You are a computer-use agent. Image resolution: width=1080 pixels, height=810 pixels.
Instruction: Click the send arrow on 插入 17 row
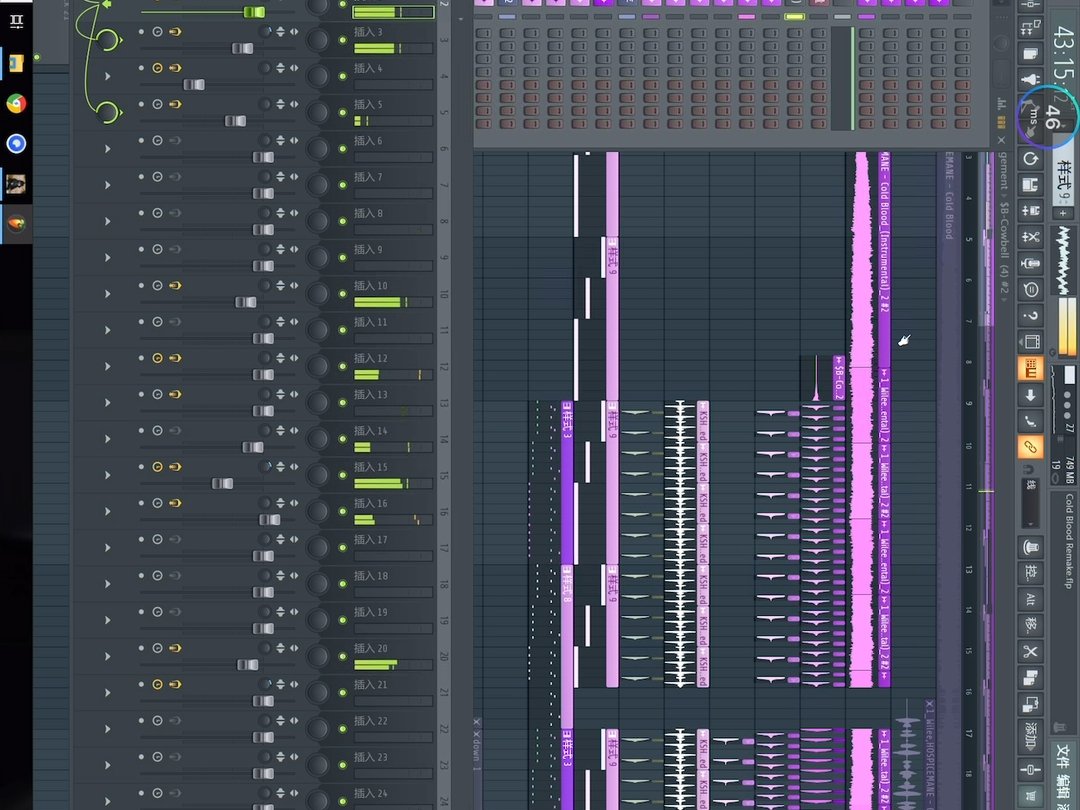[107, 548]
